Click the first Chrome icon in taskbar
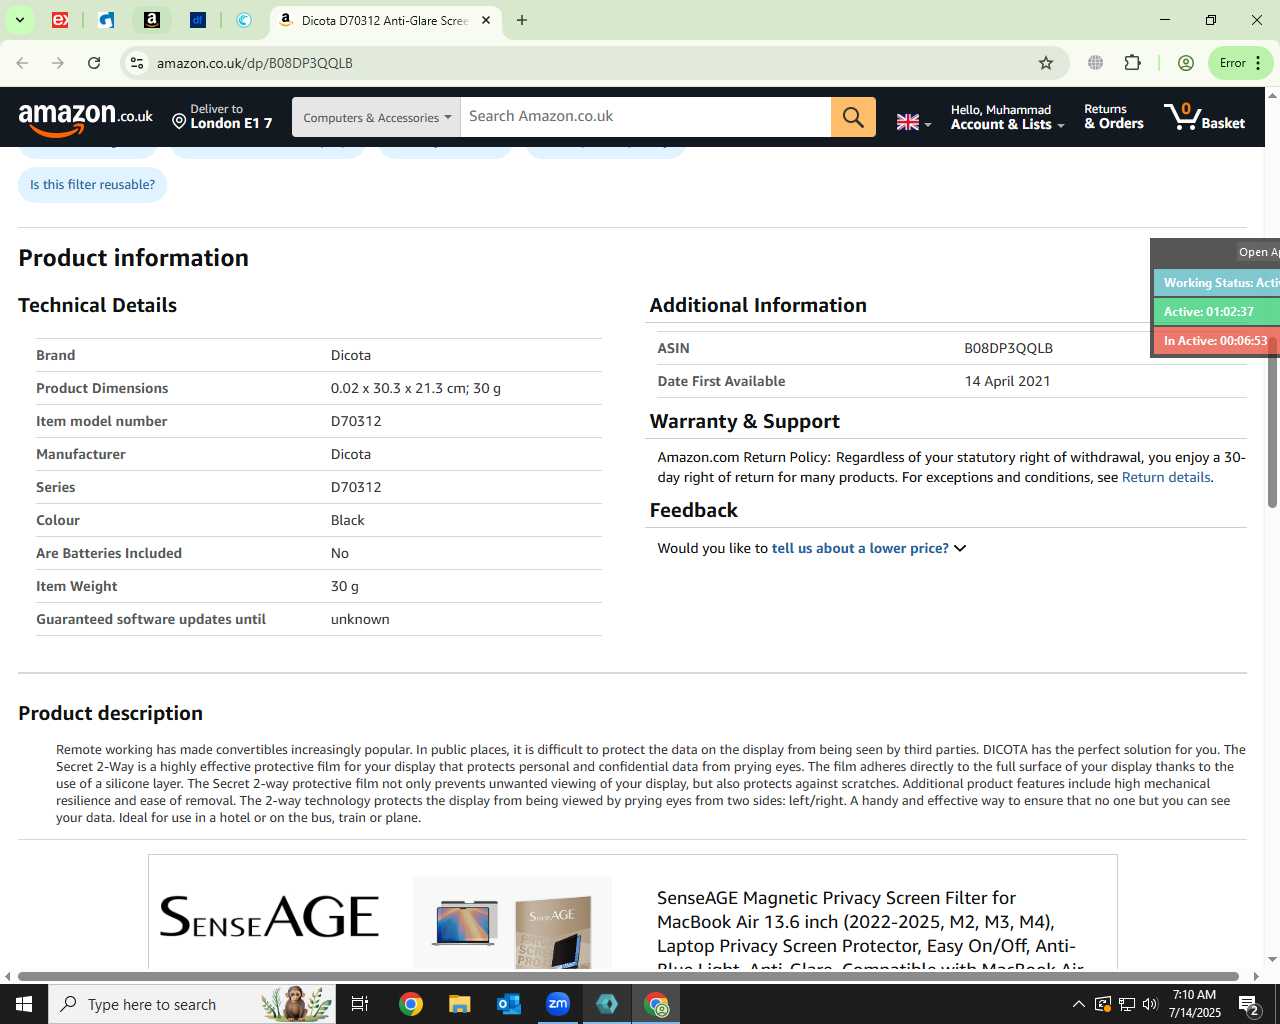1280x1024 pixels. coord(411,1004)
